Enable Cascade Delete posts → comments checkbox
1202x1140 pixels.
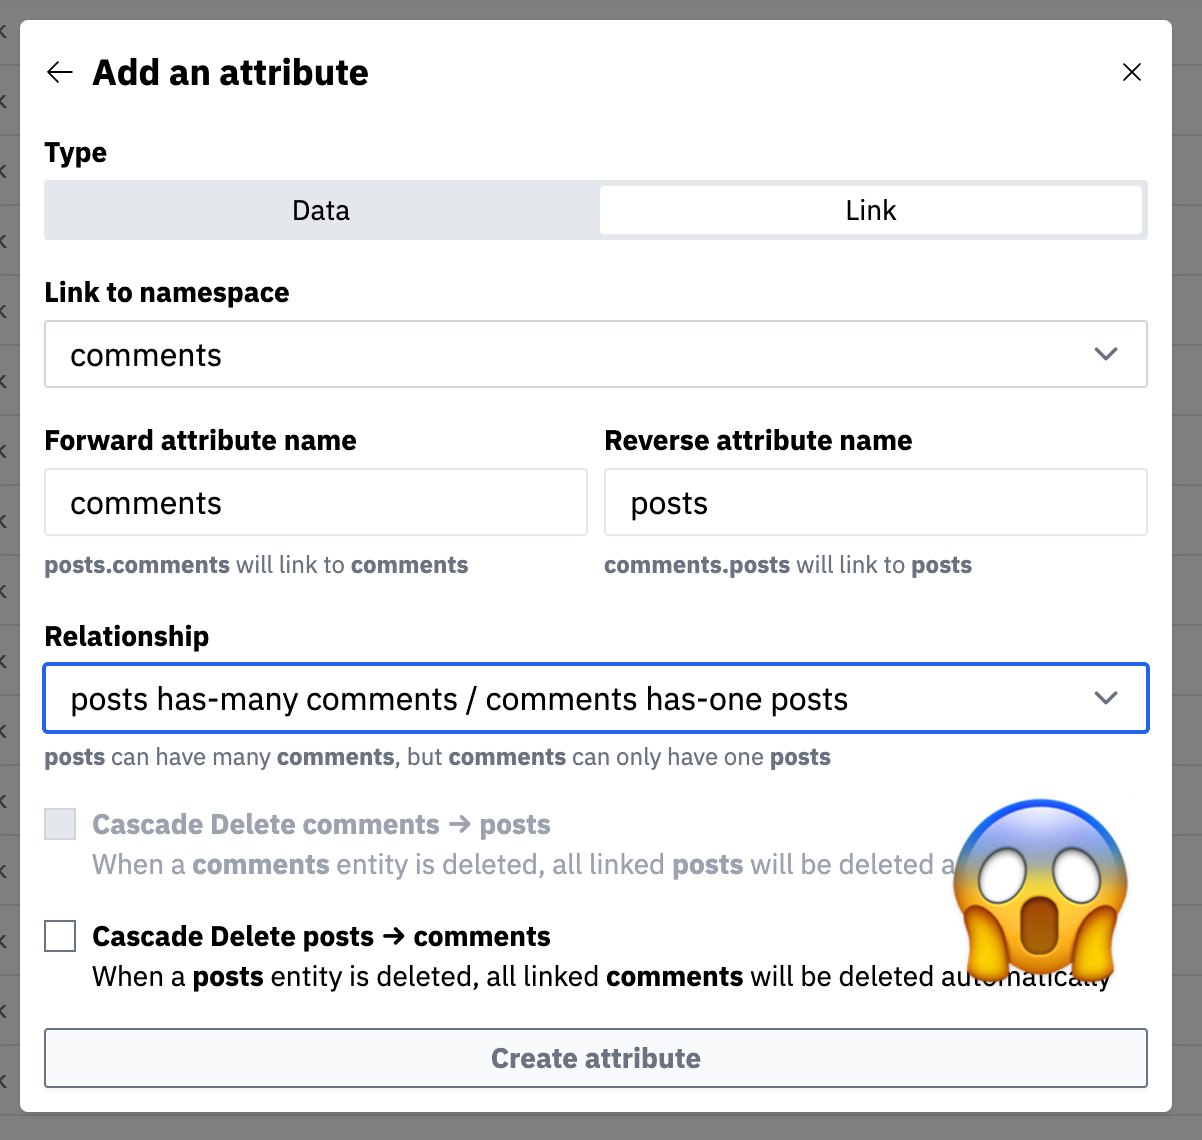(x=60, y=936)
